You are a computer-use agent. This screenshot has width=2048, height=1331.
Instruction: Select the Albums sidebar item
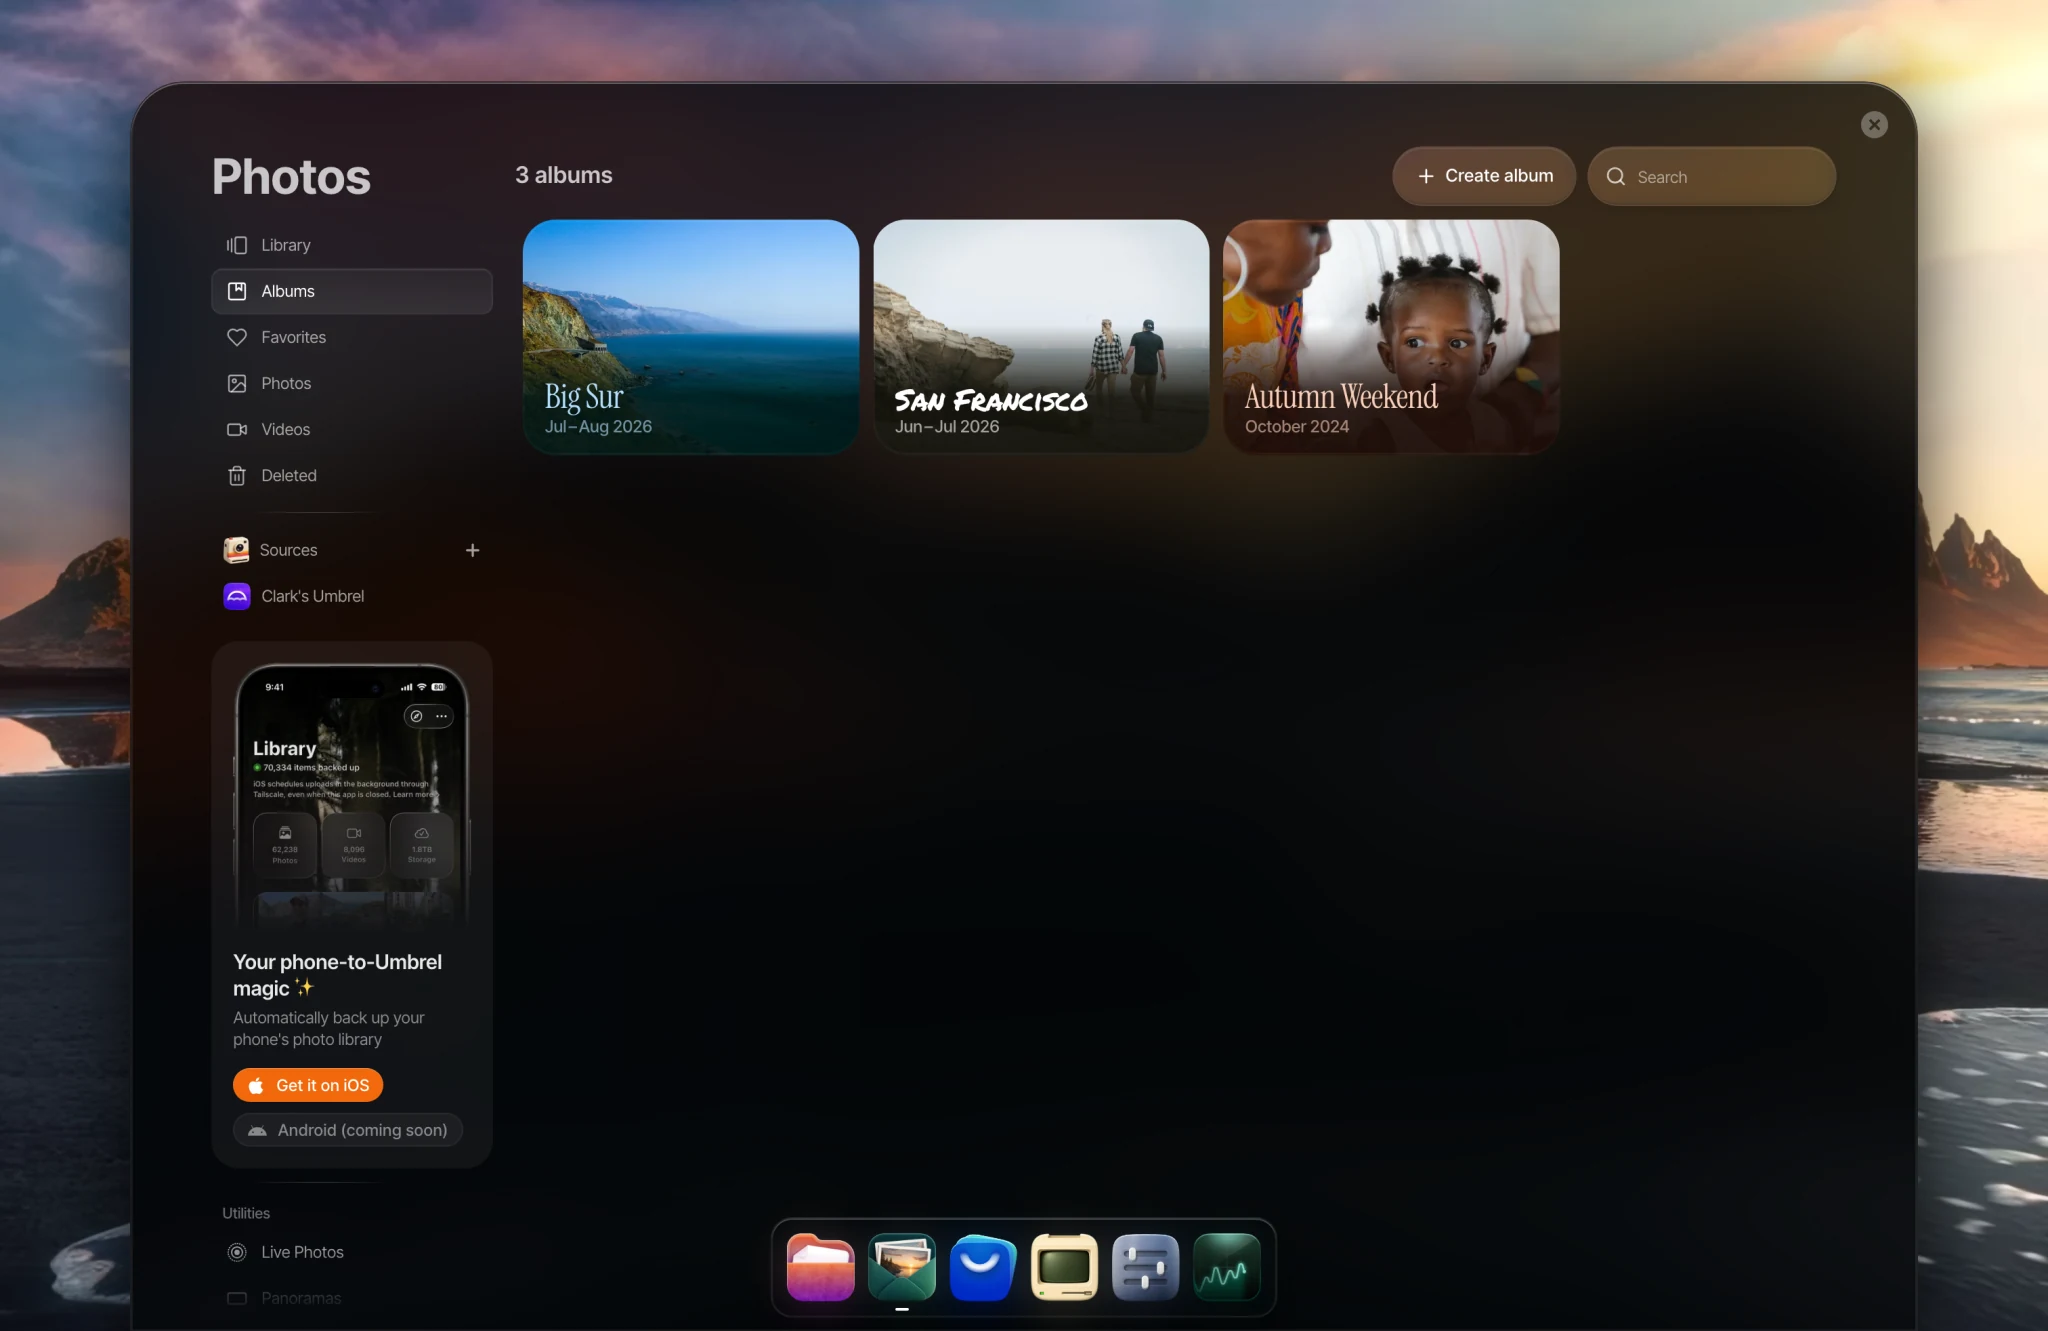click(x=352, y=291)
